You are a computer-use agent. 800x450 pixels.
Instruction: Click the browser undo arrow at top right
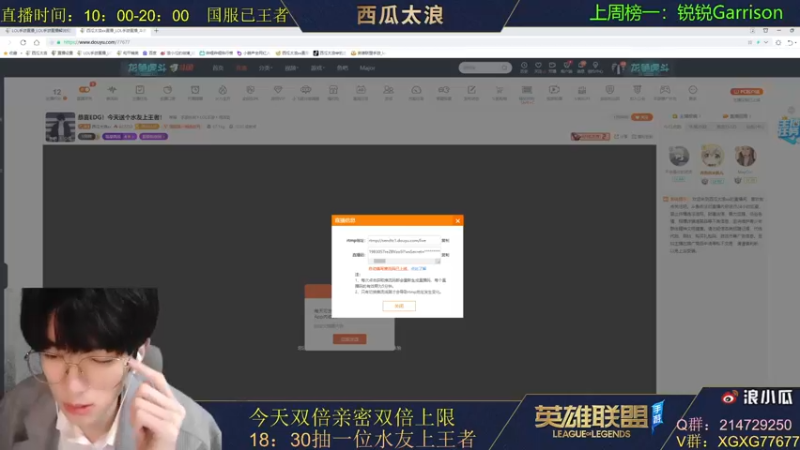click(791, 42)
